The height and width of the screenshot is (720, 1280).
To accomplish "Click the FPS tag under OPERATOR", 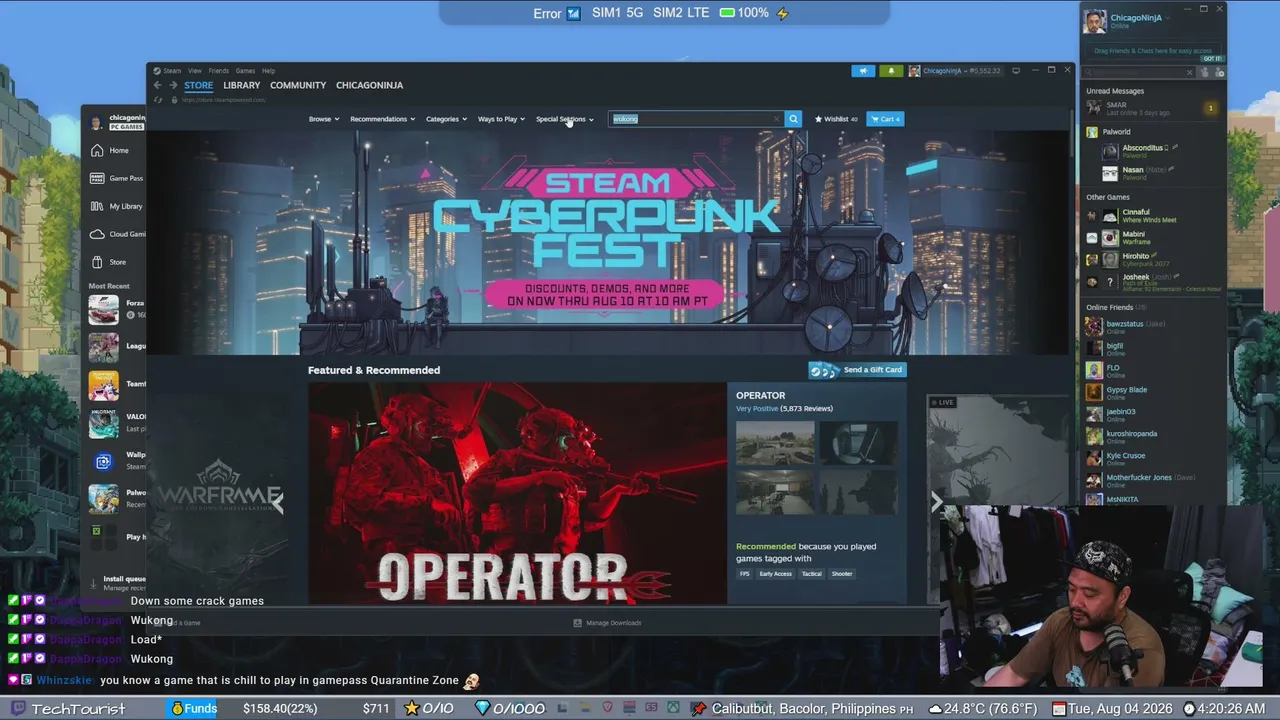I will tap(744, 574).
